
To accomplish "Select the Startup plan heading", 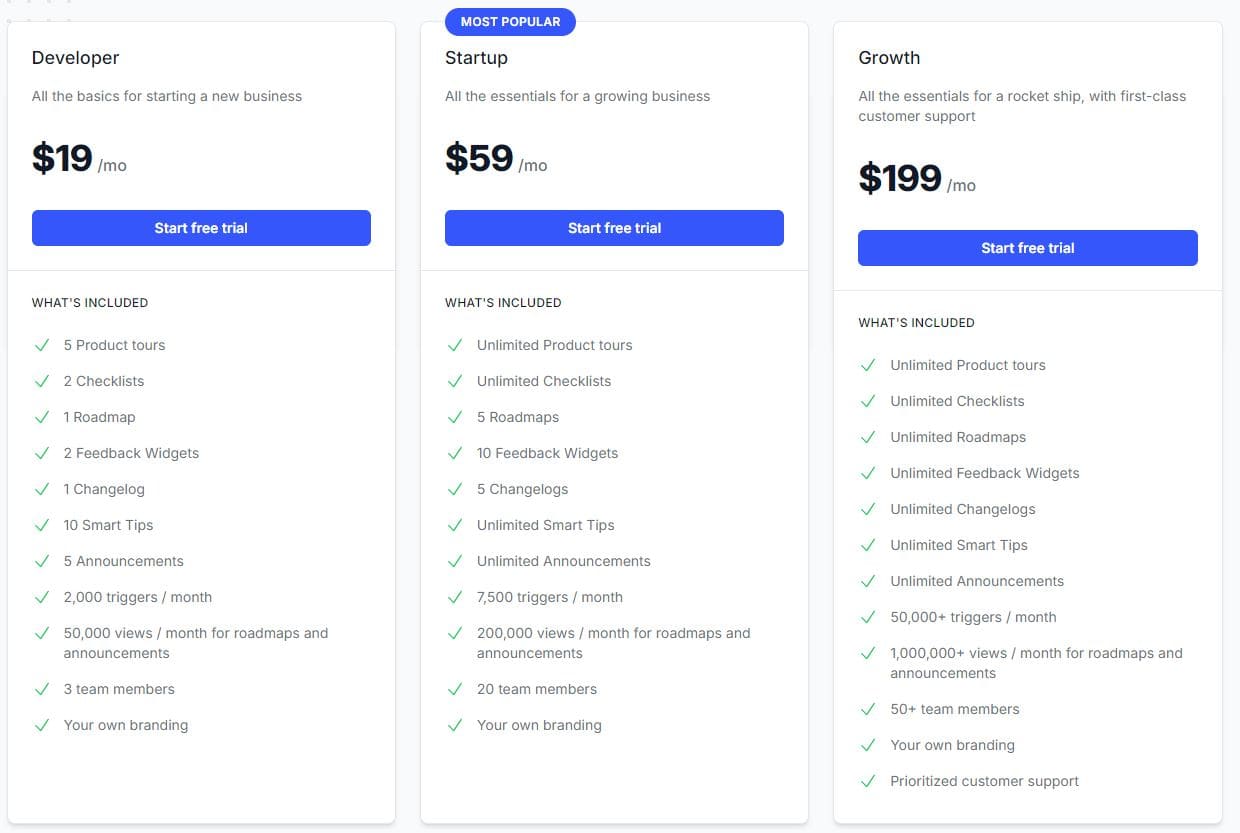I will (x=476, y=58).
